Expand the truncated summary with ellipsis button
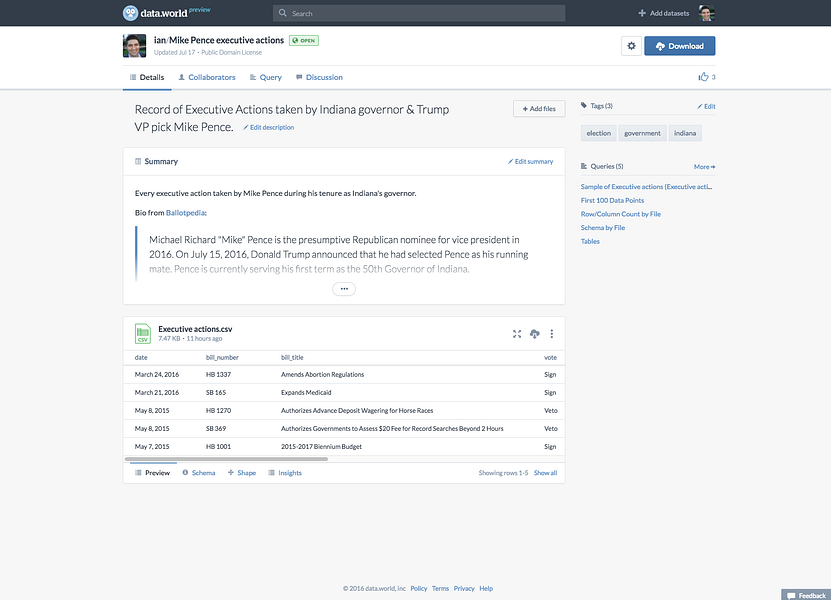This screenshot has width=831, height=600. pyautogui.click(x=344, y=289)
